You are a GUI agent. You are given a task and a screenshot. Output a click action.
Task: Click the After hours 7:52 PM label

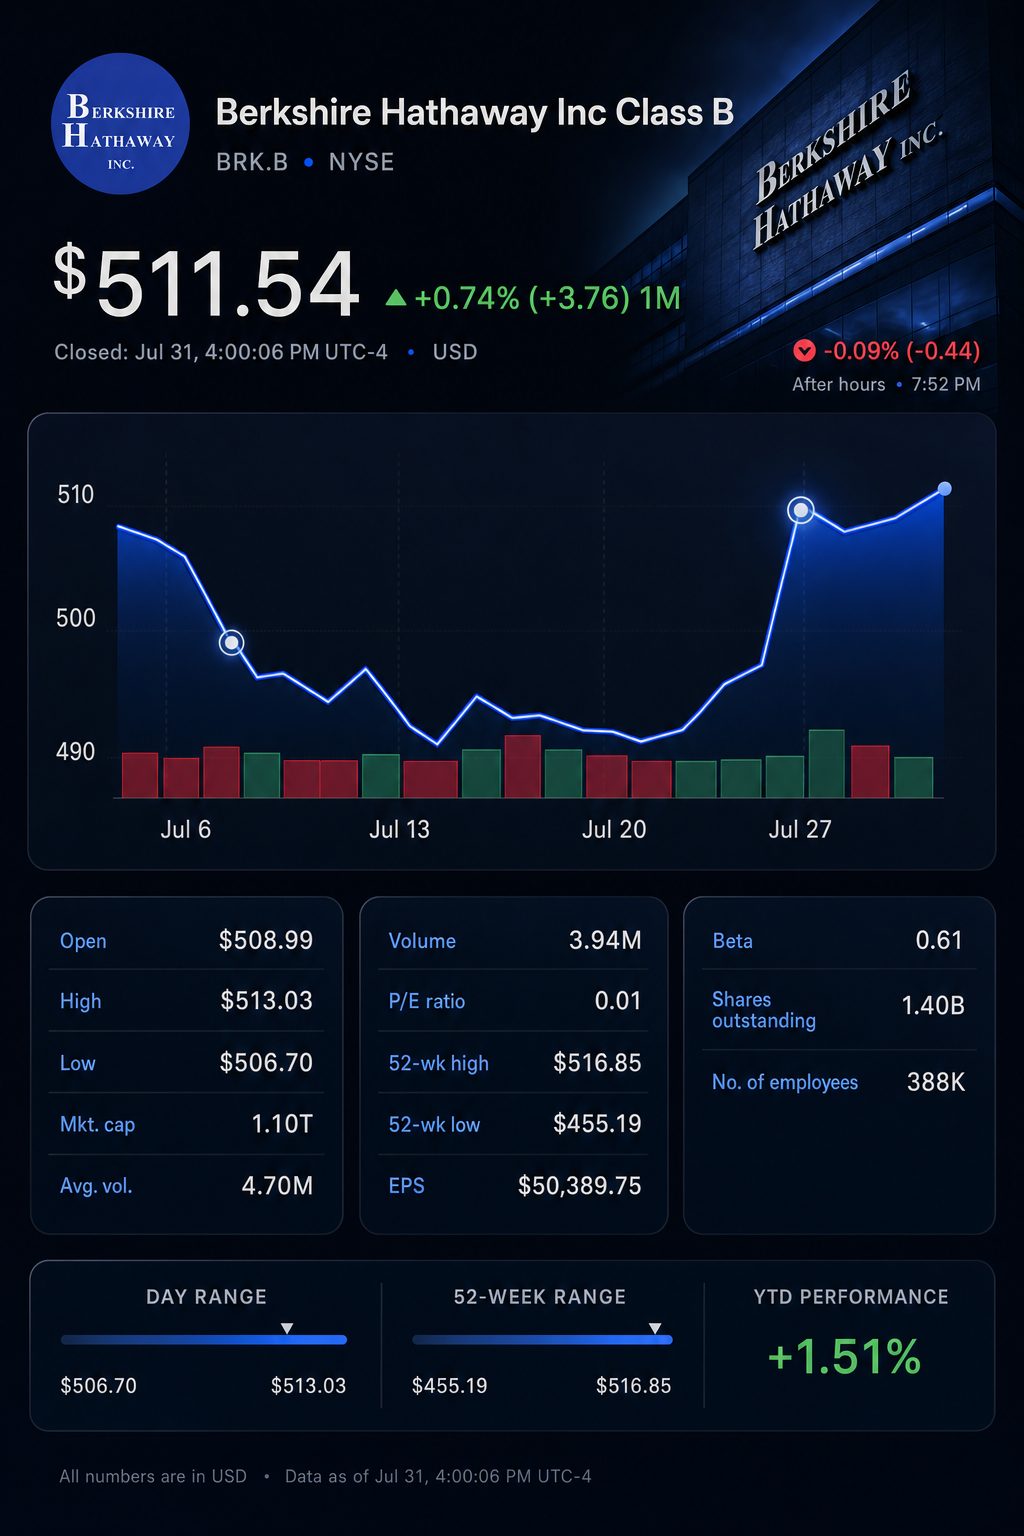click(886, 384)
